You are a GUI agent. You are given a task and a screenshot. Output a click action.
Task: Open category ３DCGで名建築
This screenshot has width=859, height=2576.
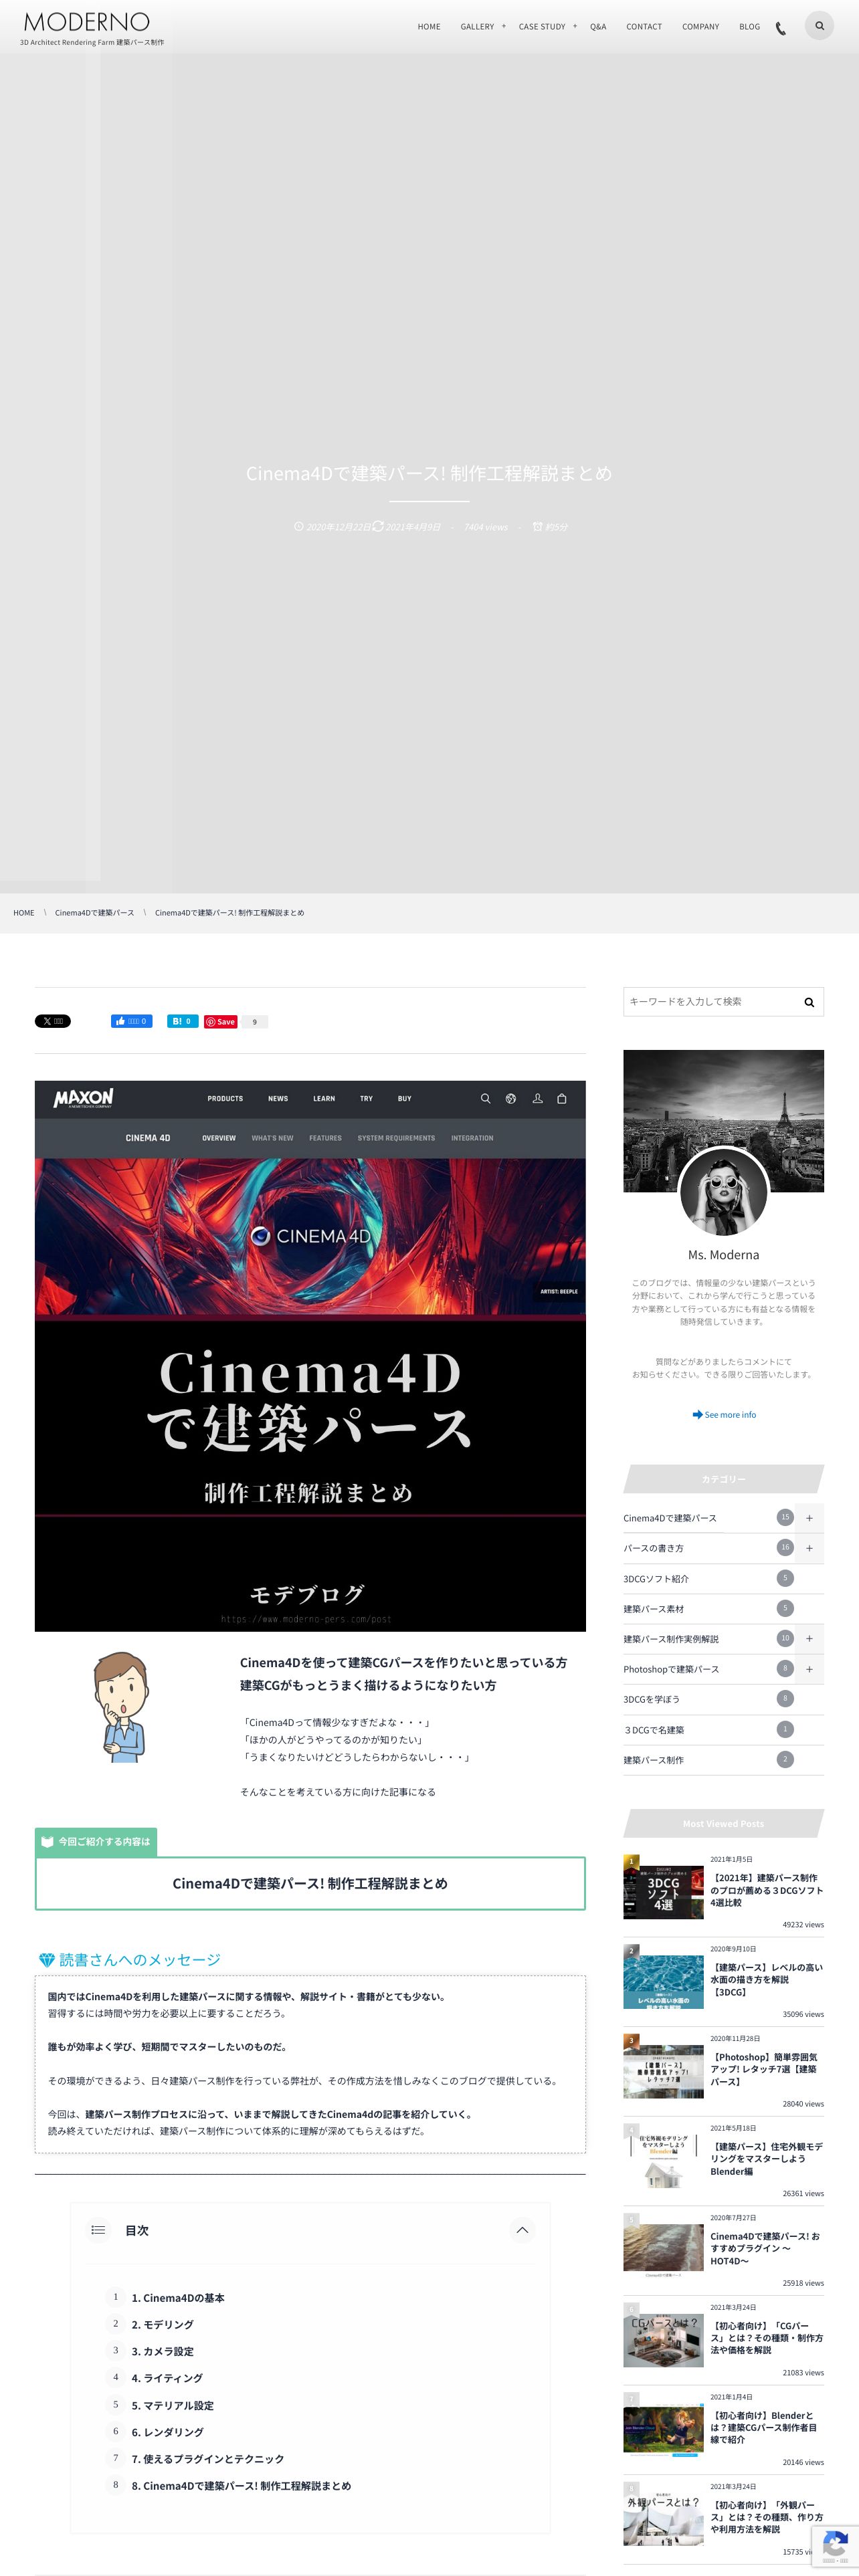(x=654, y=1730)
